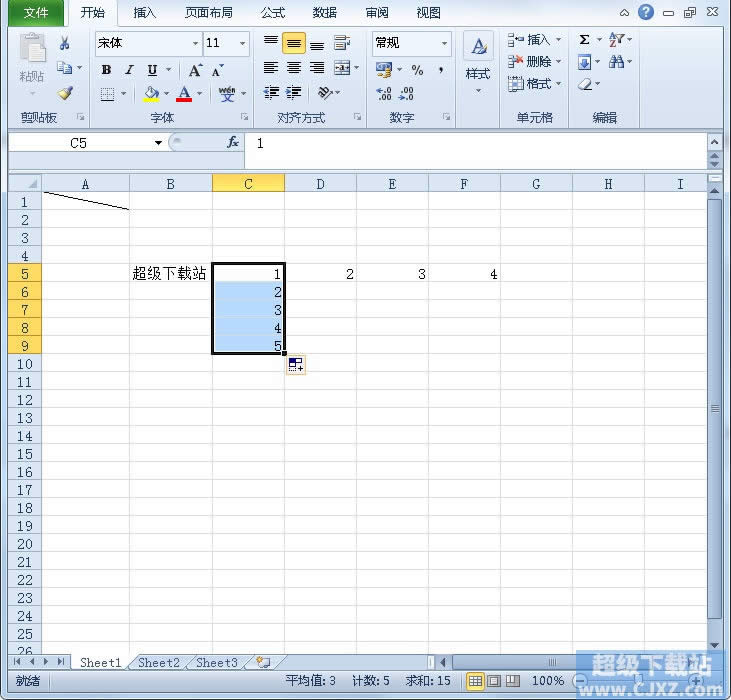Screen dimensions: 731x700
Task: Click the Copy icon in clipboard group
Action: pos(65,68)
